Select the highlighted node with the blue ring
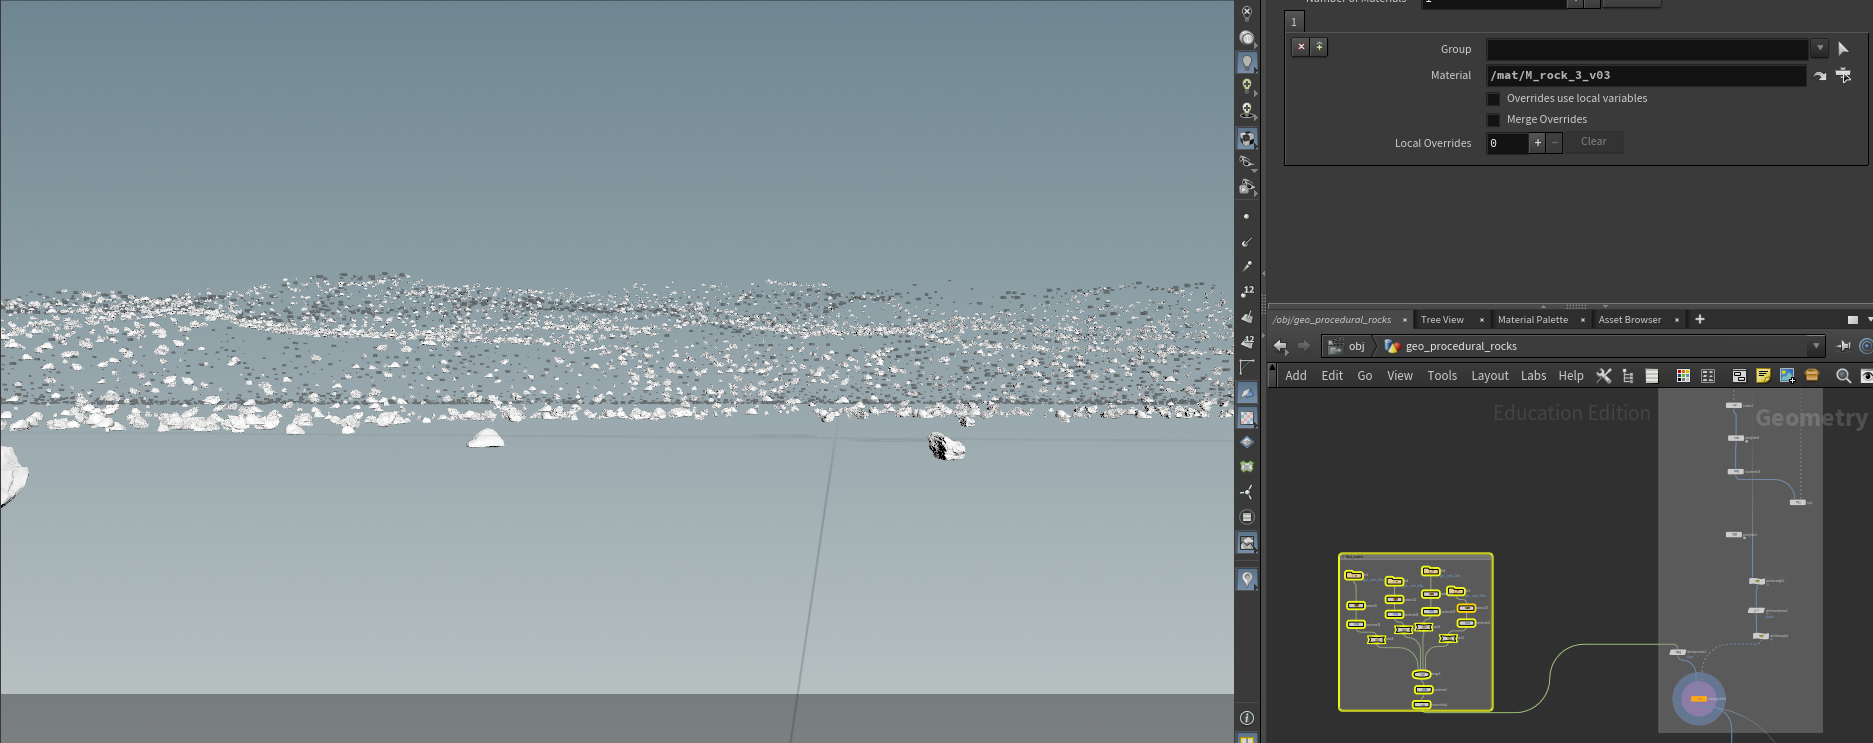This screenshot has width=1873, height=743. tap(1699, 698)
